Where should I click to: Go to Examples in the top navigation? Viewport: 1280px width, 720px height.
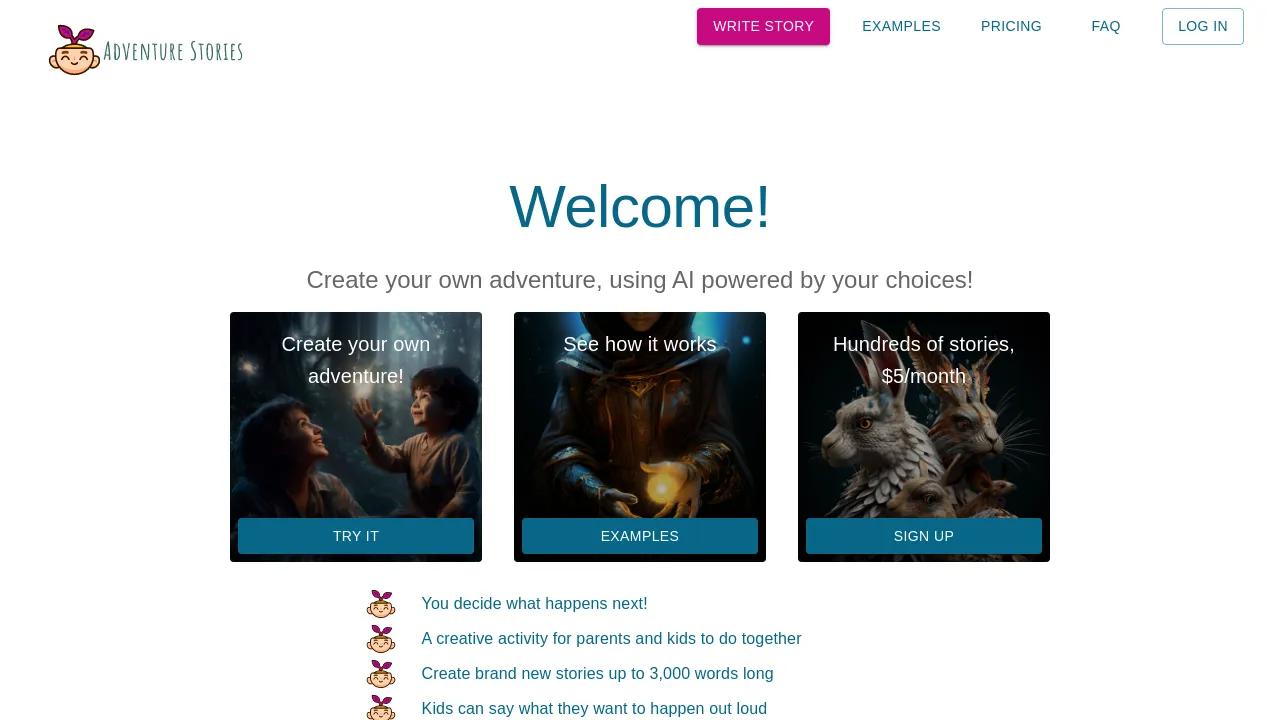(x=901, y=26)
